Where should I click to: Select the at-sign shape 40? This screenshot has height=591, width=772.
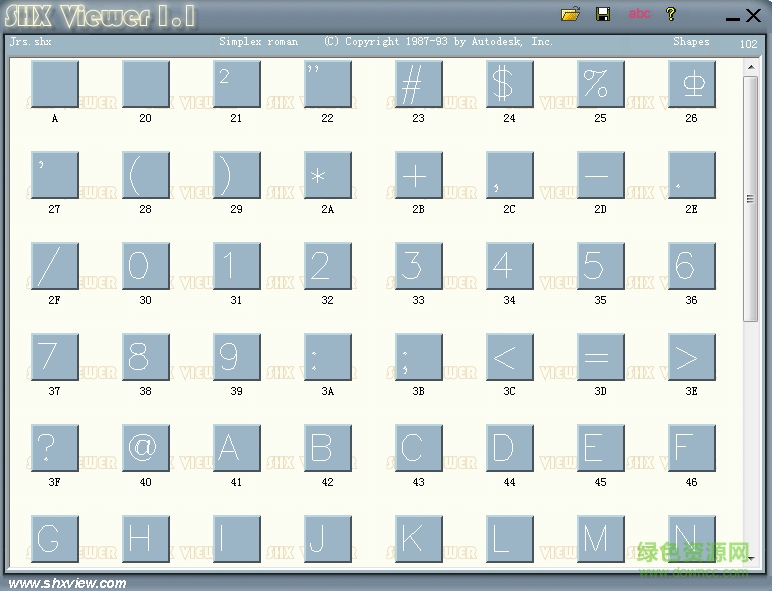[146, 448]
